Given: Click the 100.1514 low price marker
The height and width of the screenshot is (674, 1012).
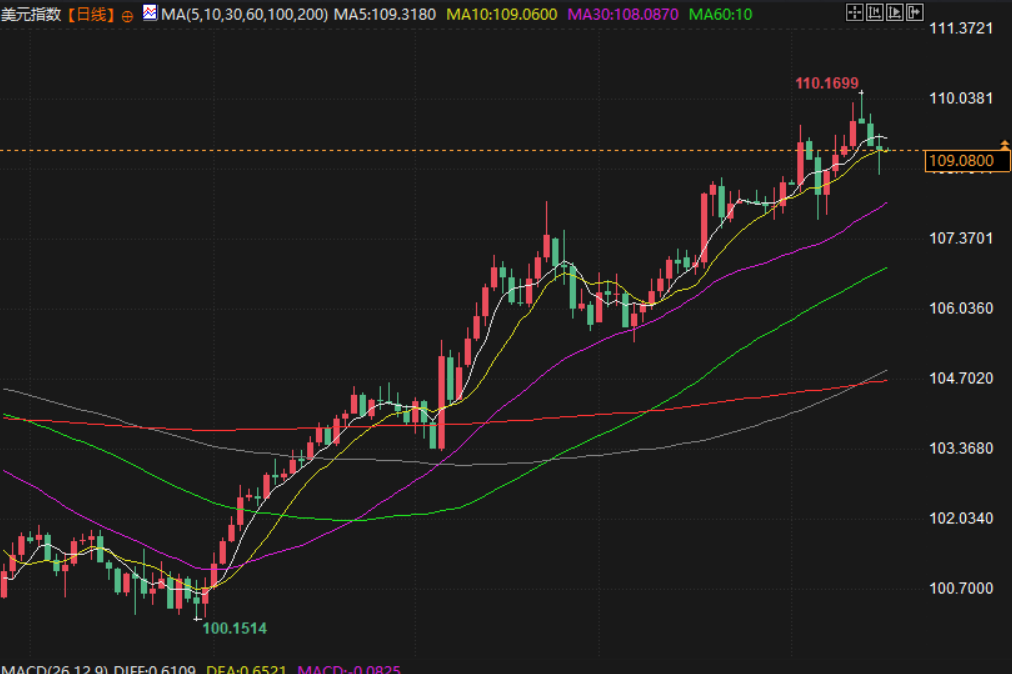Looking at the screenshot, I should (x=235, y=628).
